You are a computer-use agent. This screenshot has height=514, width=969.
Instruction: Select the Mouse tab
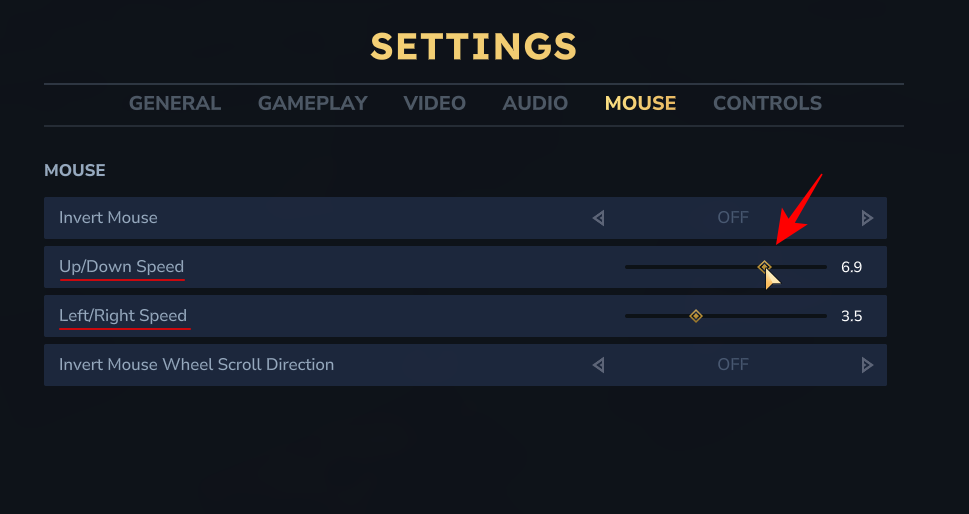640,103
